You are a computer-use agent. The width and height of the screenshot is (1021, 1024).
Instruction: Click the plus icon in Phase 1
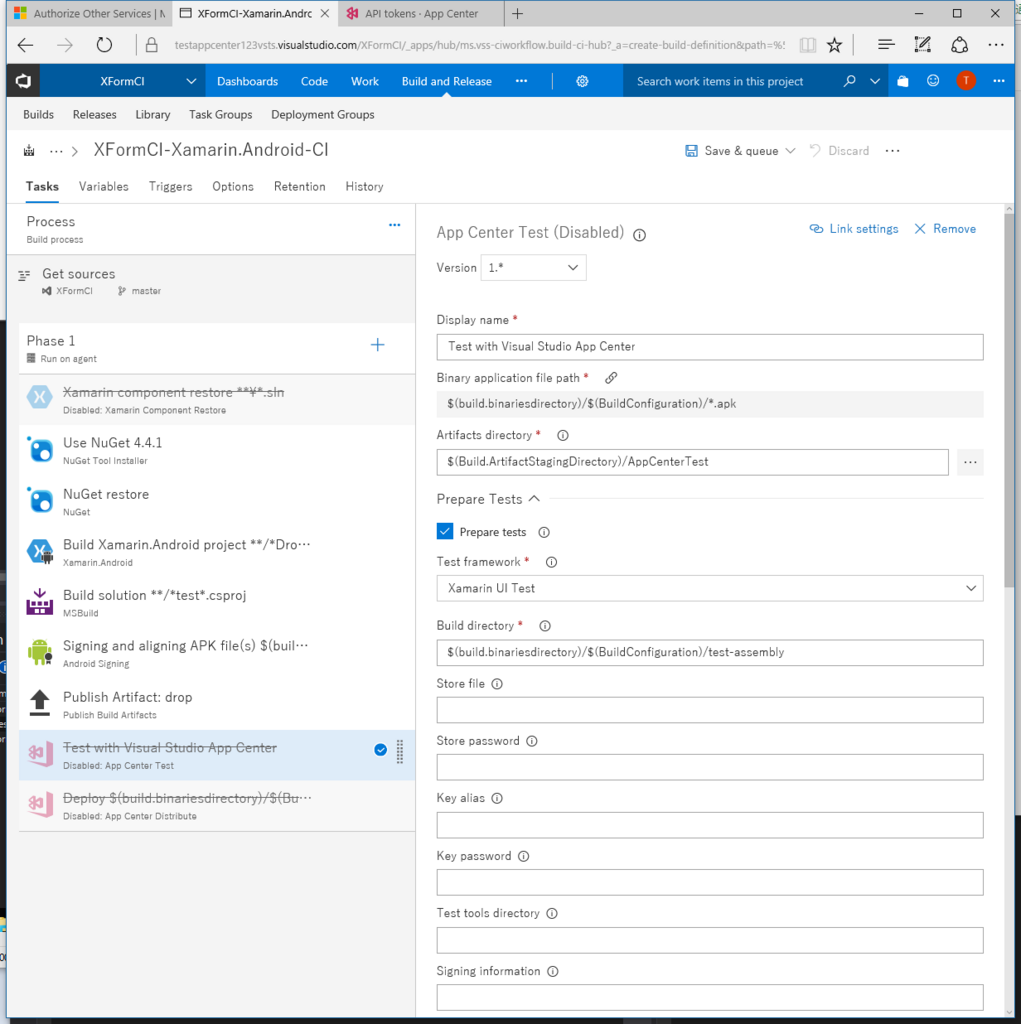[x=378, y=345]
